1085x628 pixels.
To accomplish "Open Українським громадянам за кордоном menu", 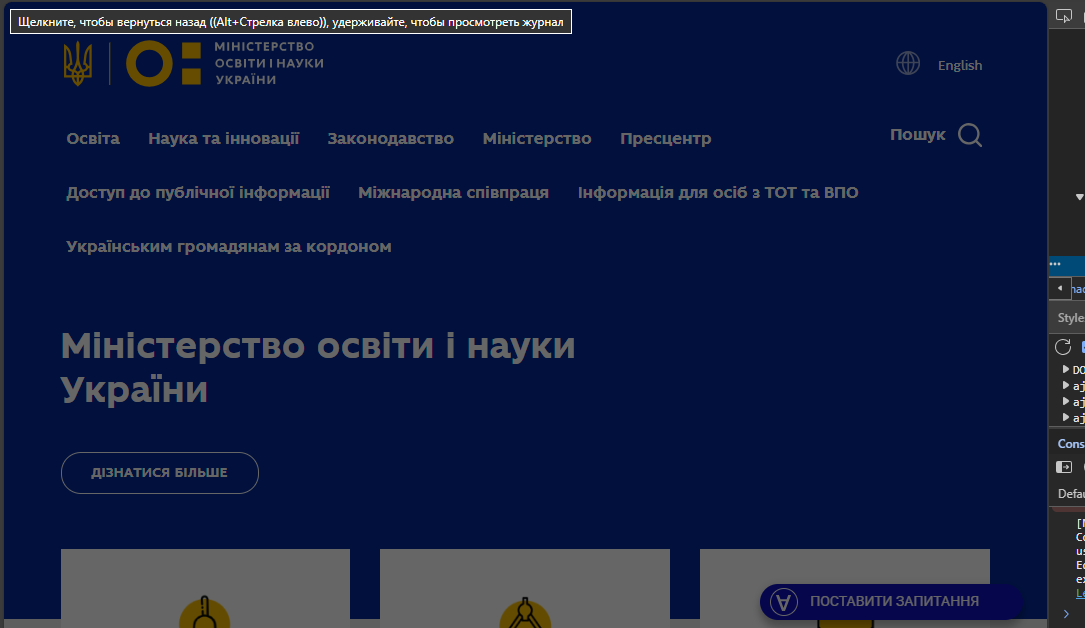I will click(229, 246).
